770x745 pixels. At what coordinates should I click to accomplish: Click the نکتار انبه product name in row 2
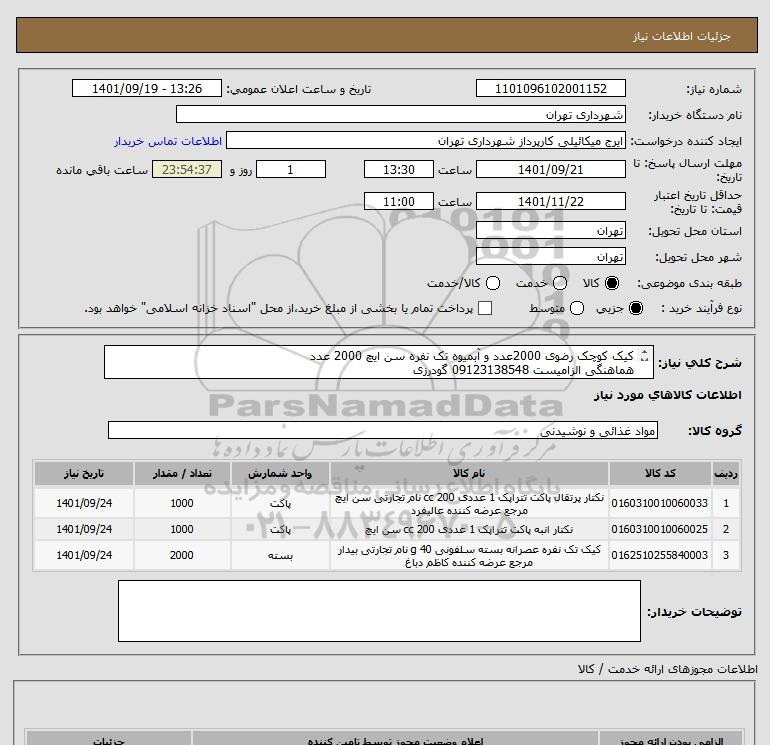click(469, 530)
